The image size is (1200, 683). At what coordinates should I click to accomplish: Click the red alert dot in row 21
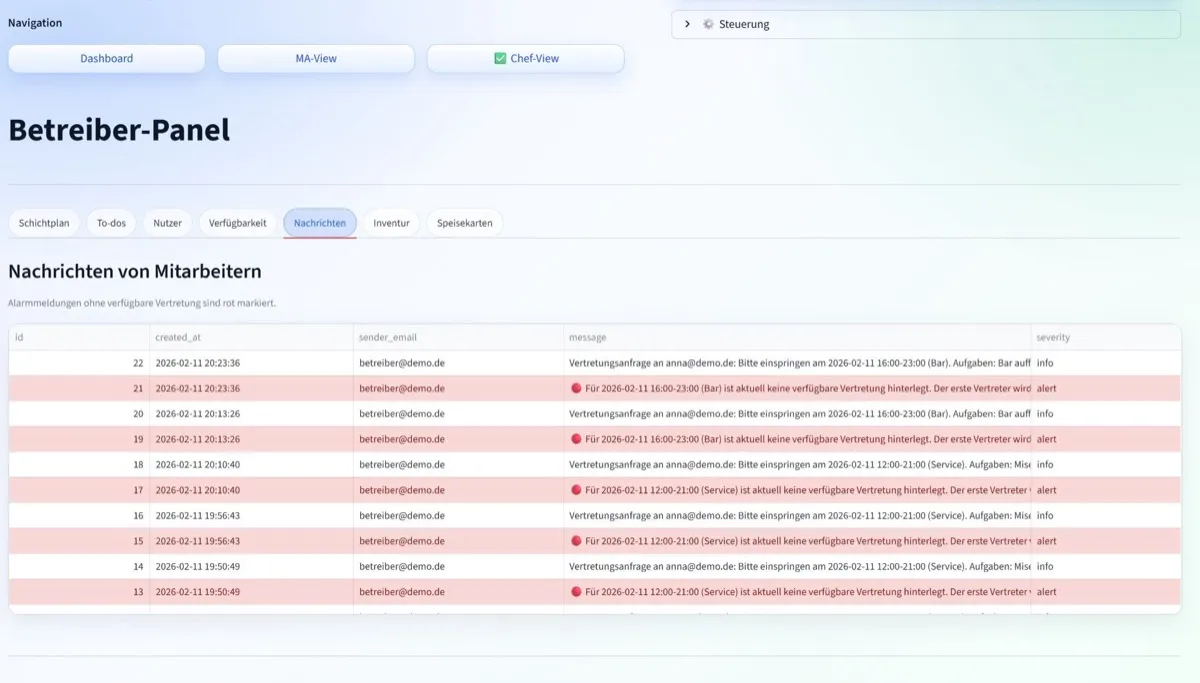(576, 388)
